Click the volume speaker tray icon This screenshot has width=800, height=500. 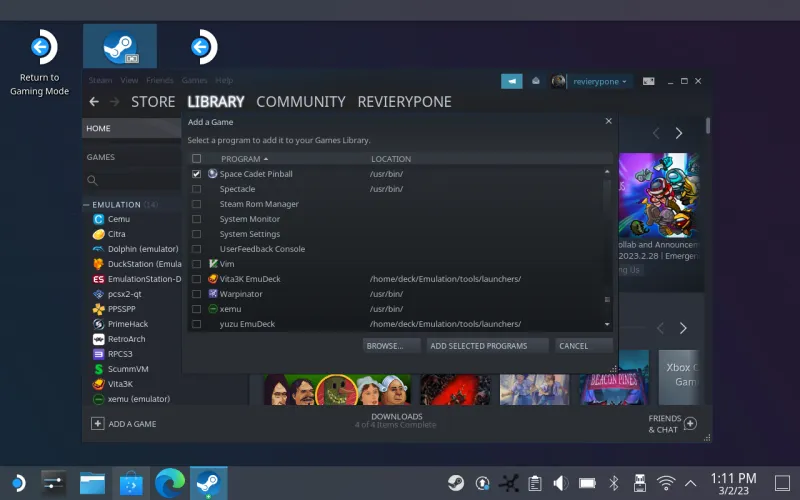pos(561,483)
